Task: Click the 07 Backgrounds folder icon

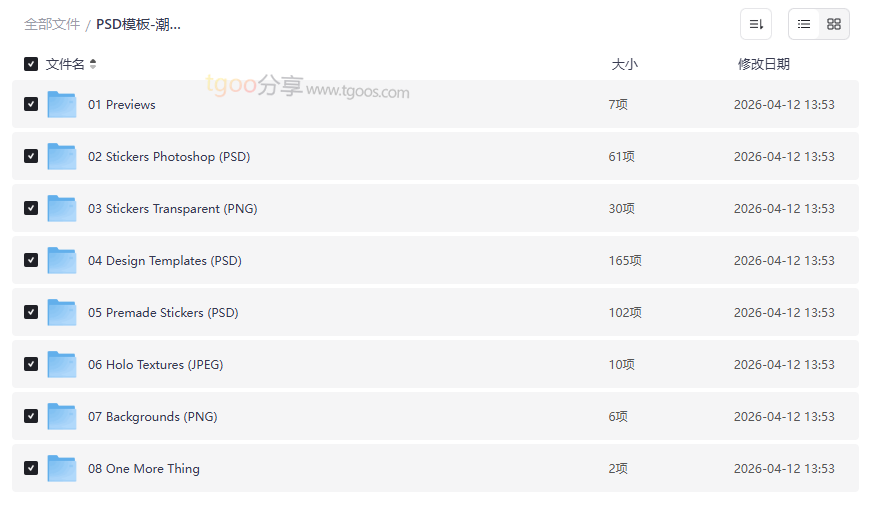Action: [62, 416]
